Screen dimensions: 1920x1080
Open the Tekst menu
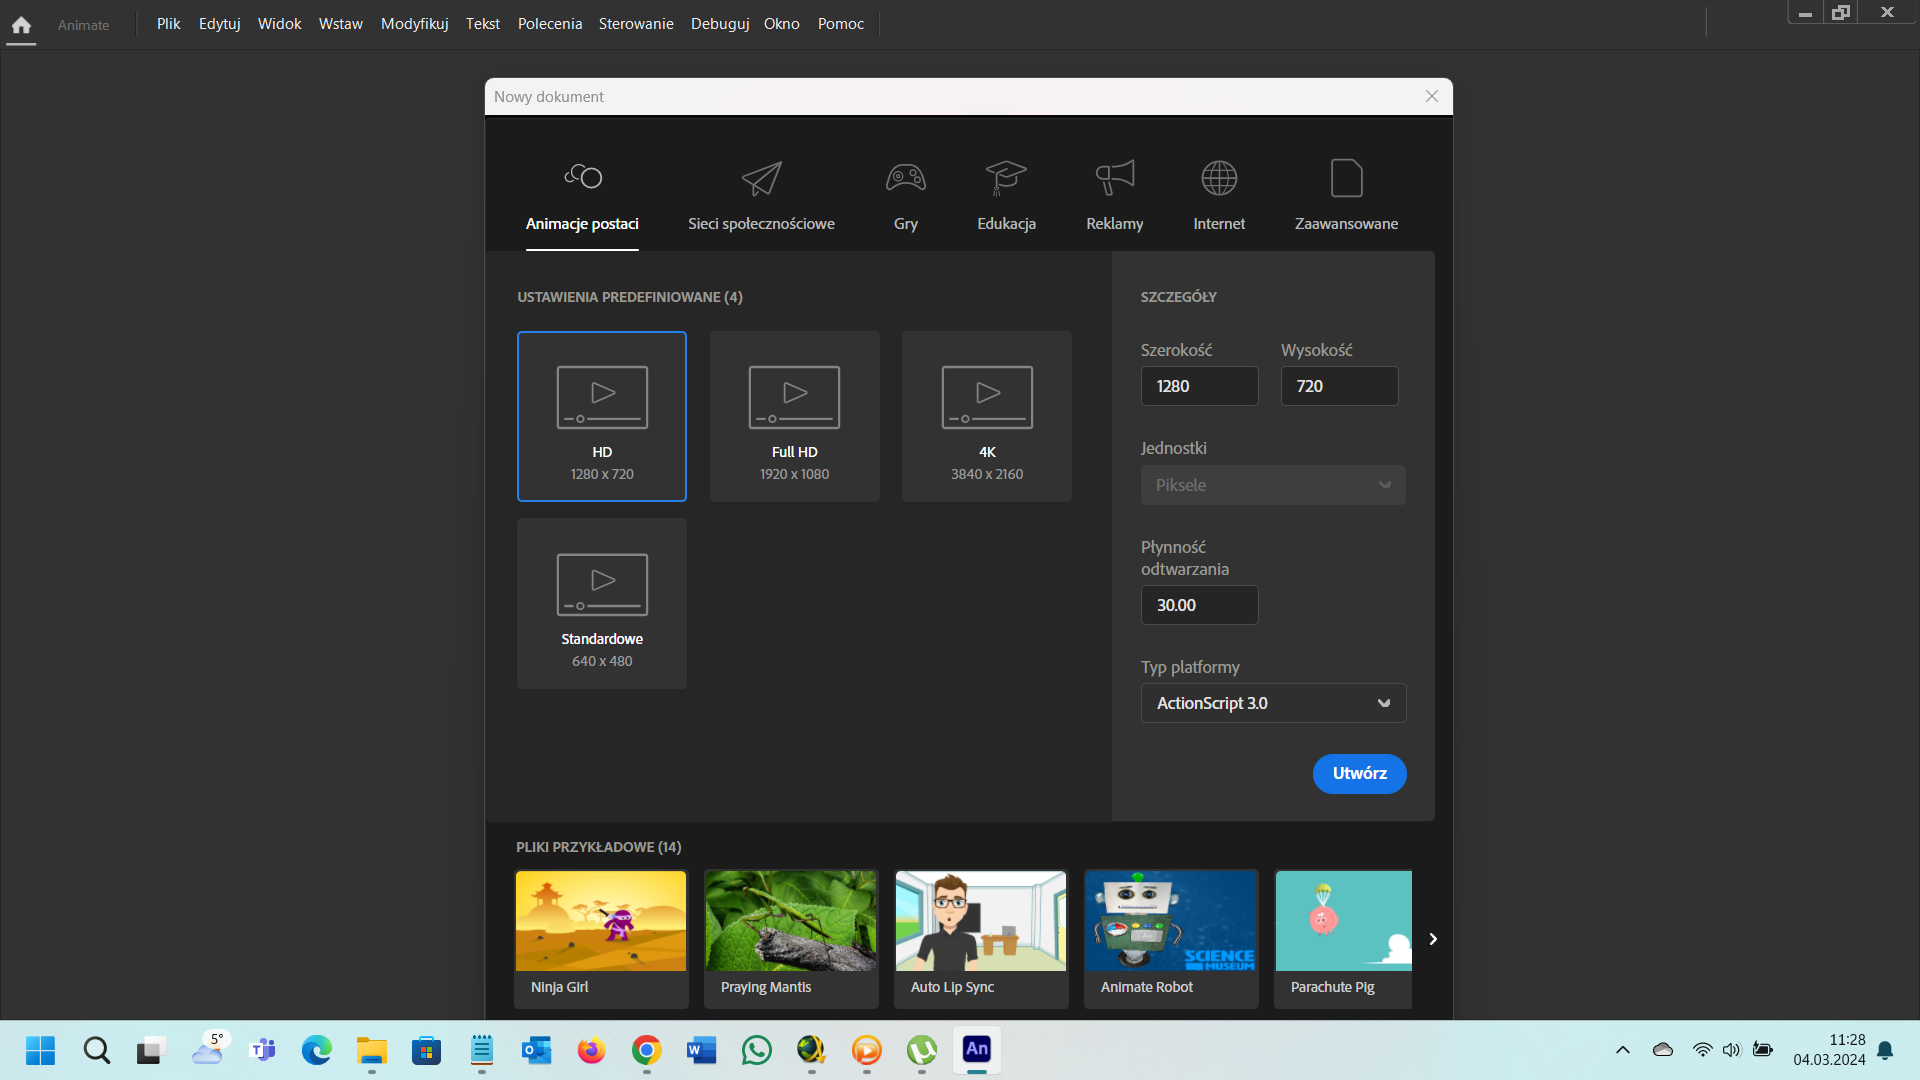tap(482, 24)
